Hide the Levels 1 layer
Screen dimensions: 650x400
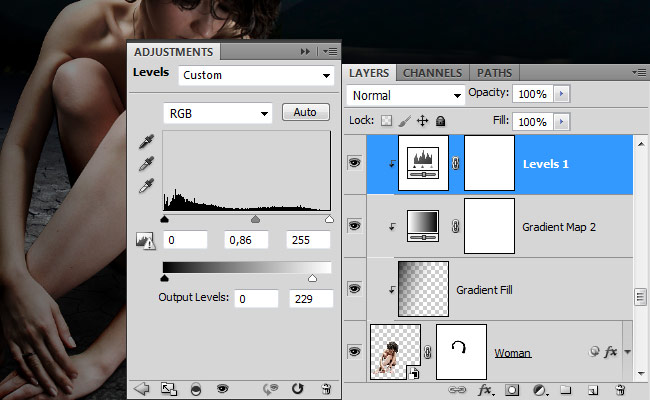coord(354,162)
